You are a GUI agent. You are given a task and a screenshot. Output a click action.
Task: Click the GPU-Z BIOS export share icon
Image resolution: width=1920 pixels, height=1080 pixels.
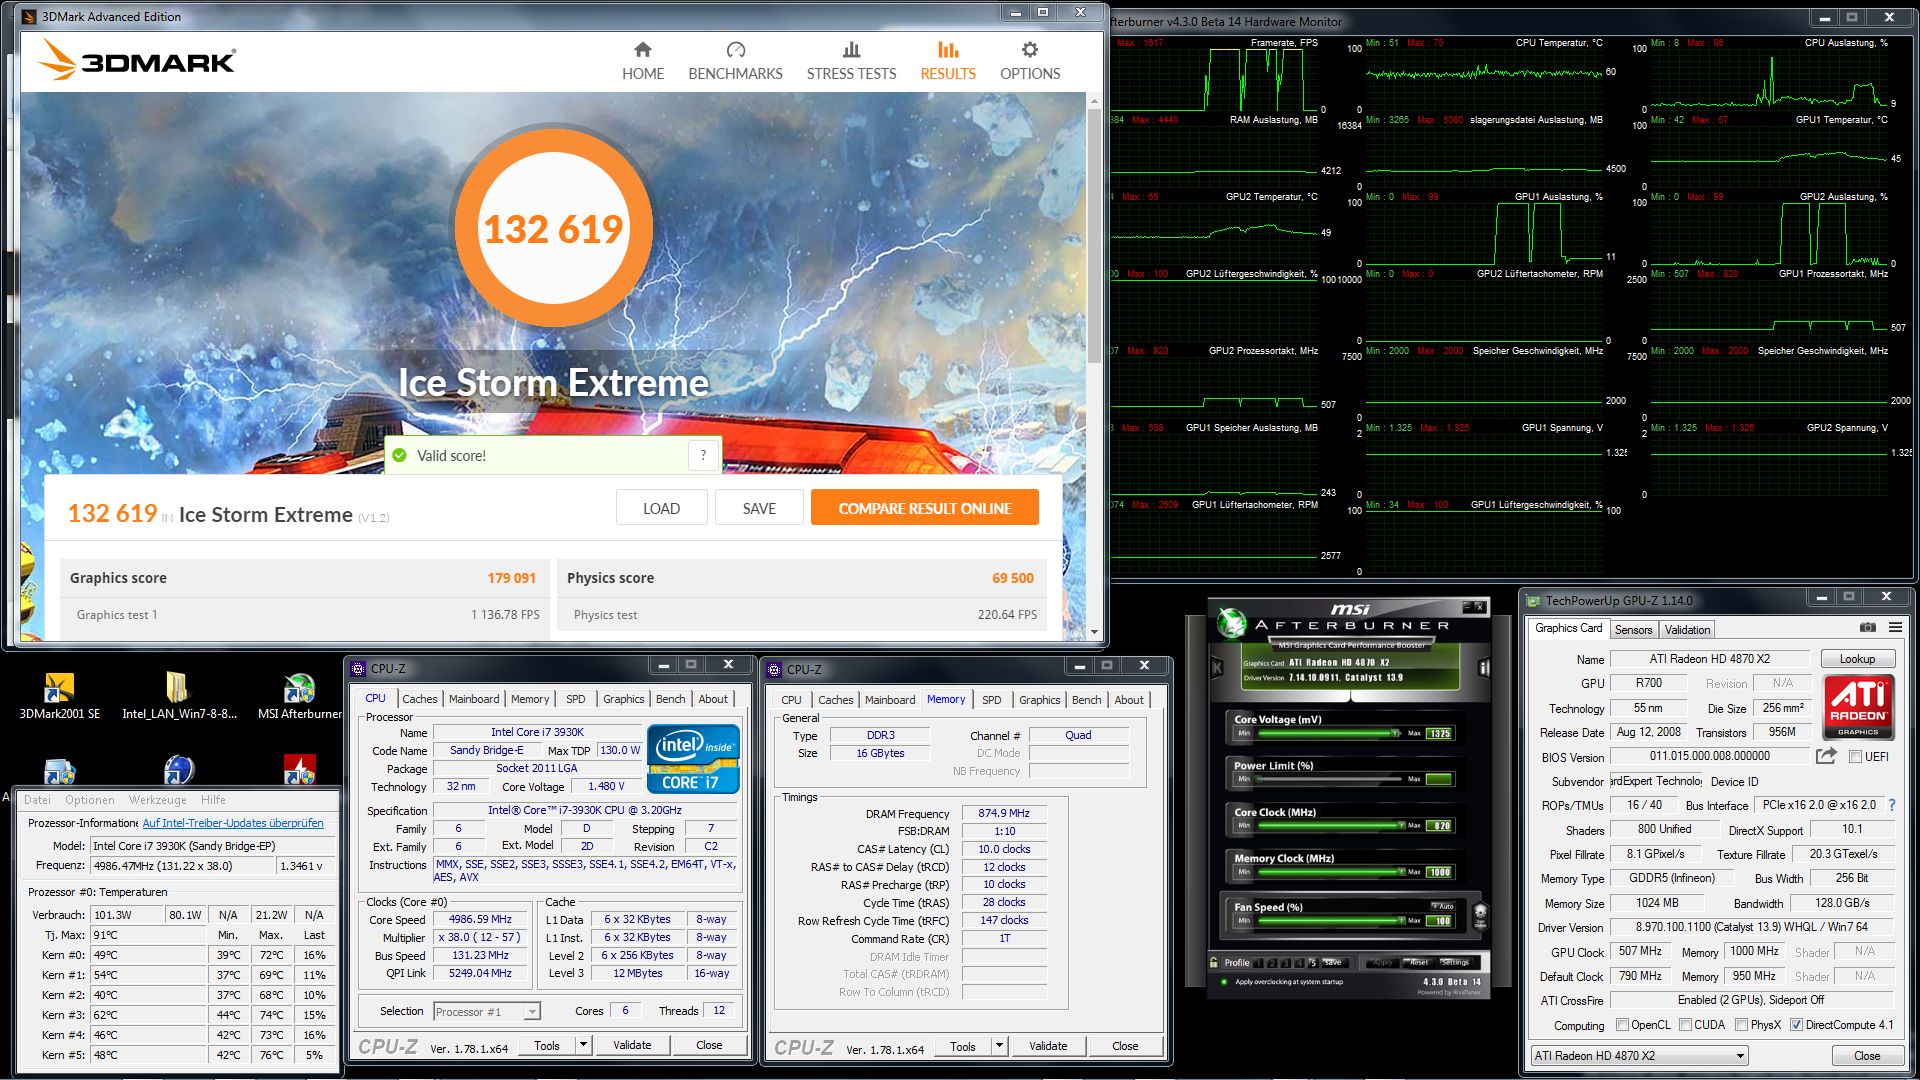1826,756
